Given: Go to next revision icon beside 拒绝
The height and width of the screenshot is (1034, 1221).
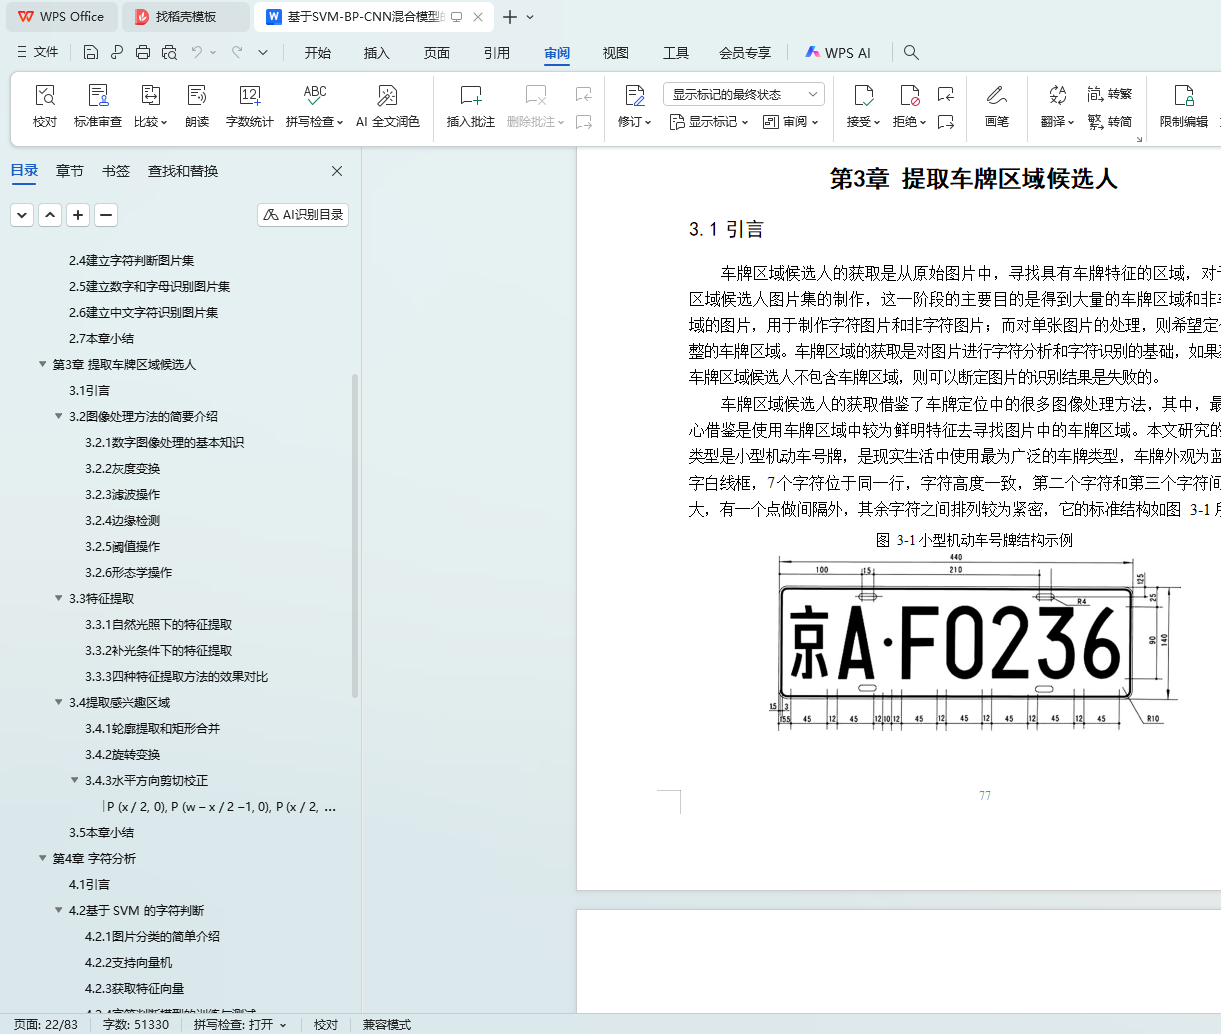Looking at the screenshot, I should coord(946,122).
